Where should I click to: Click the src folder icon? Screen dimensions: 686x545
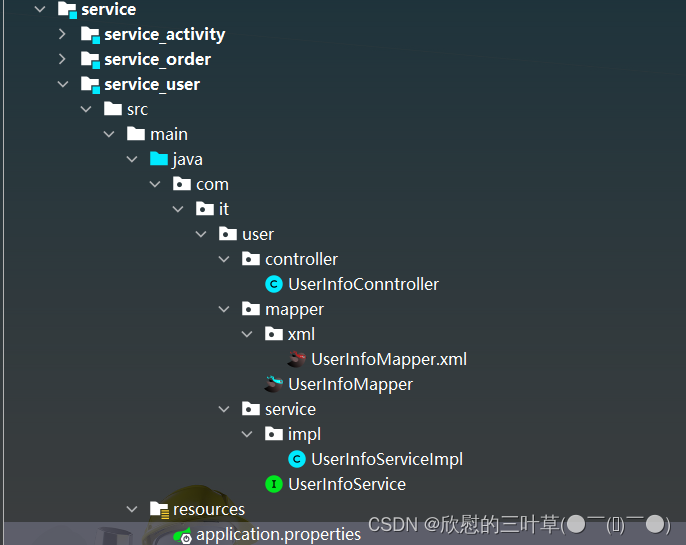click(113, 109)
